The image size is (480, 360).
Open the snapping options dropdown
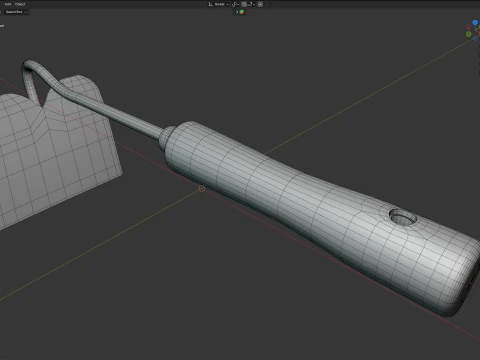pyautogui.click(x=251, y=4)
